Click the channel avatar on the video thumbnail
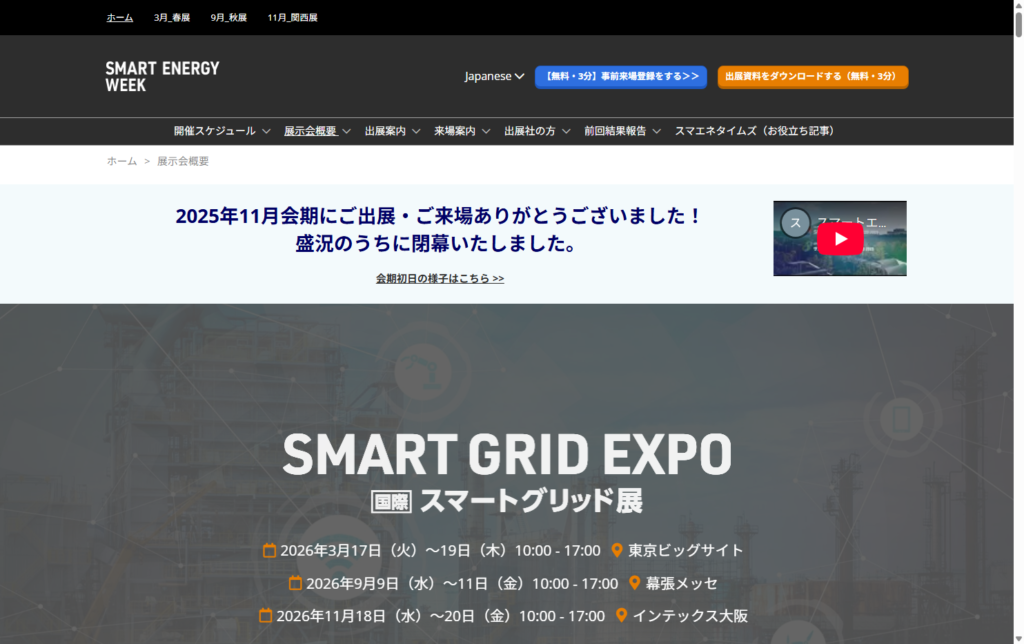Screen dimensions: 1024x644 click(795, 222)
